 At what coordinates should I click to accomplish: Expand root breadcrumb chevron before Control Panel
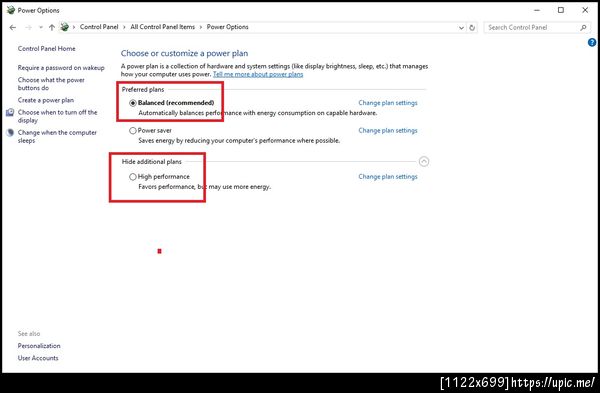pos(74,27)
